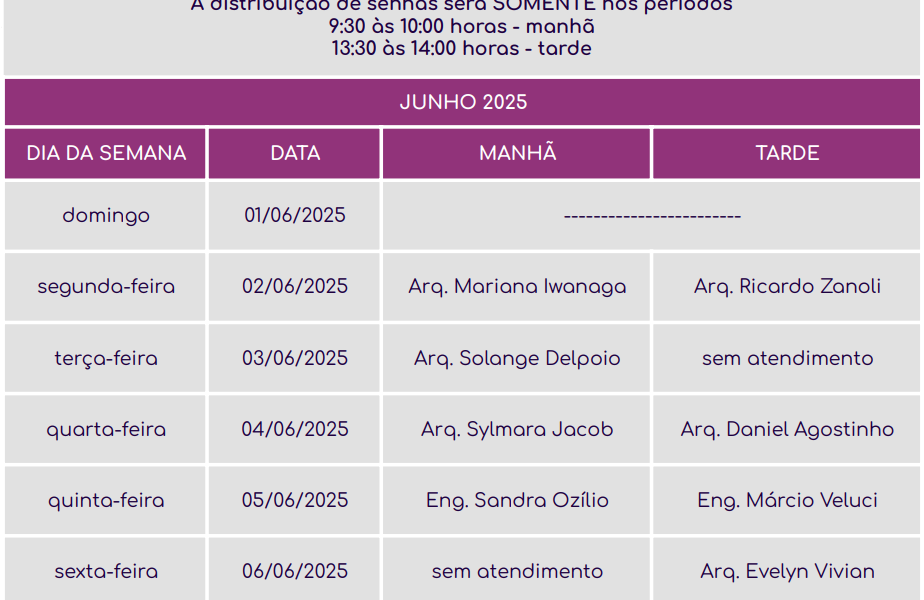924x600 pixels.
Task: Click the JUNHO 2025 table title
Action: (x=463, y=102)
